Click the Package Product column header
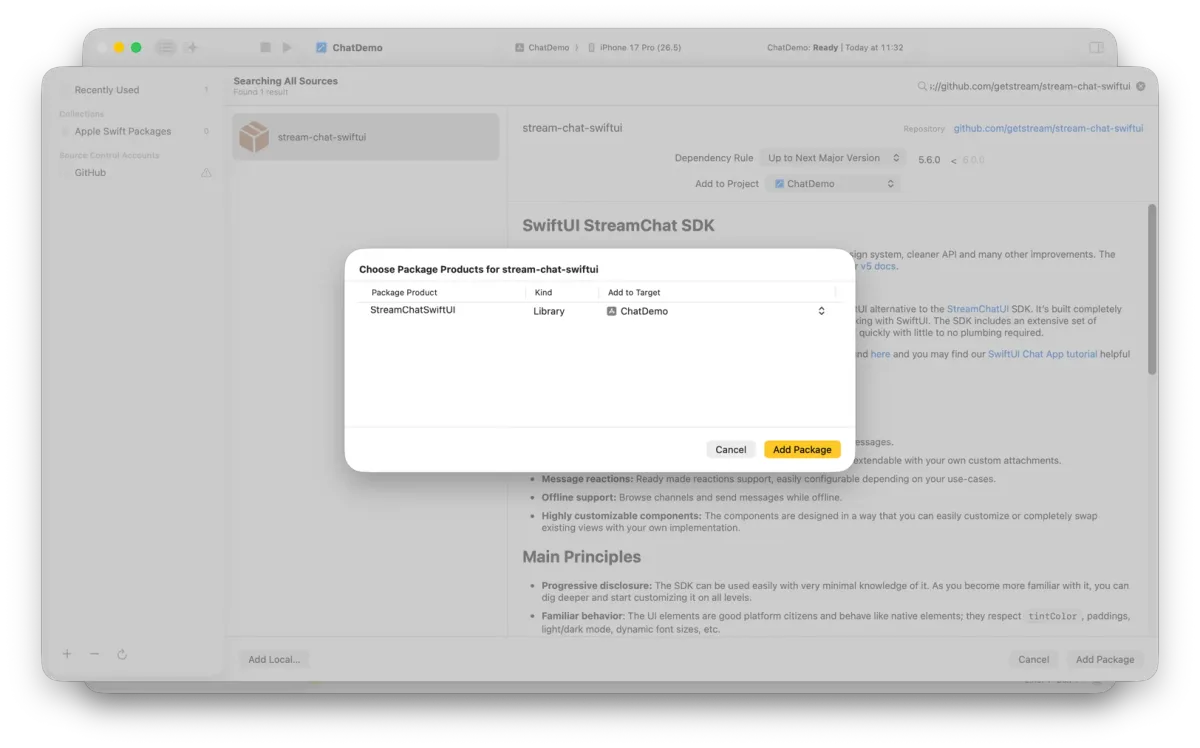1200x748 pixels. (404, 293)
